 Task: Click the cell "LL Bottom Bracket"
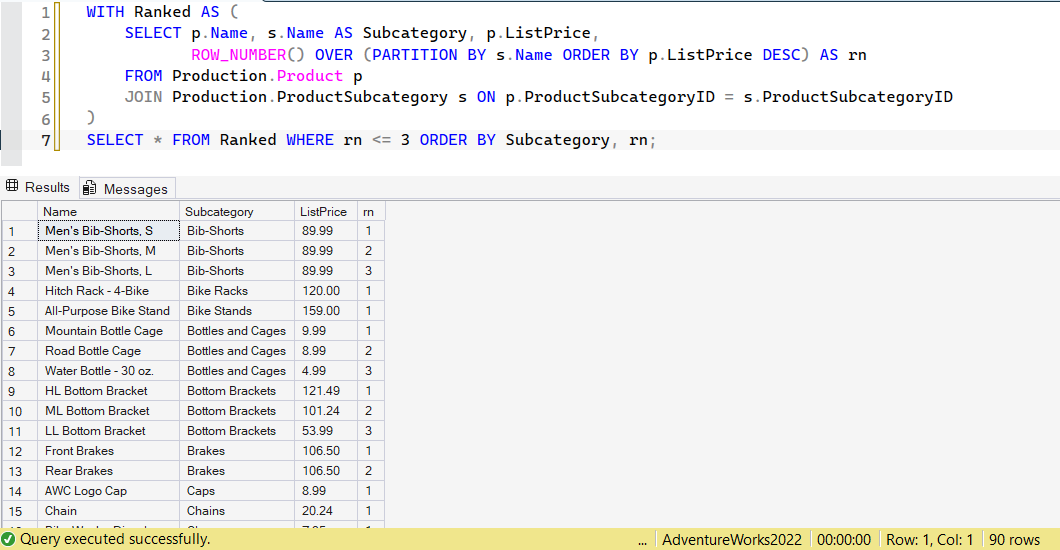pos(108,430)
